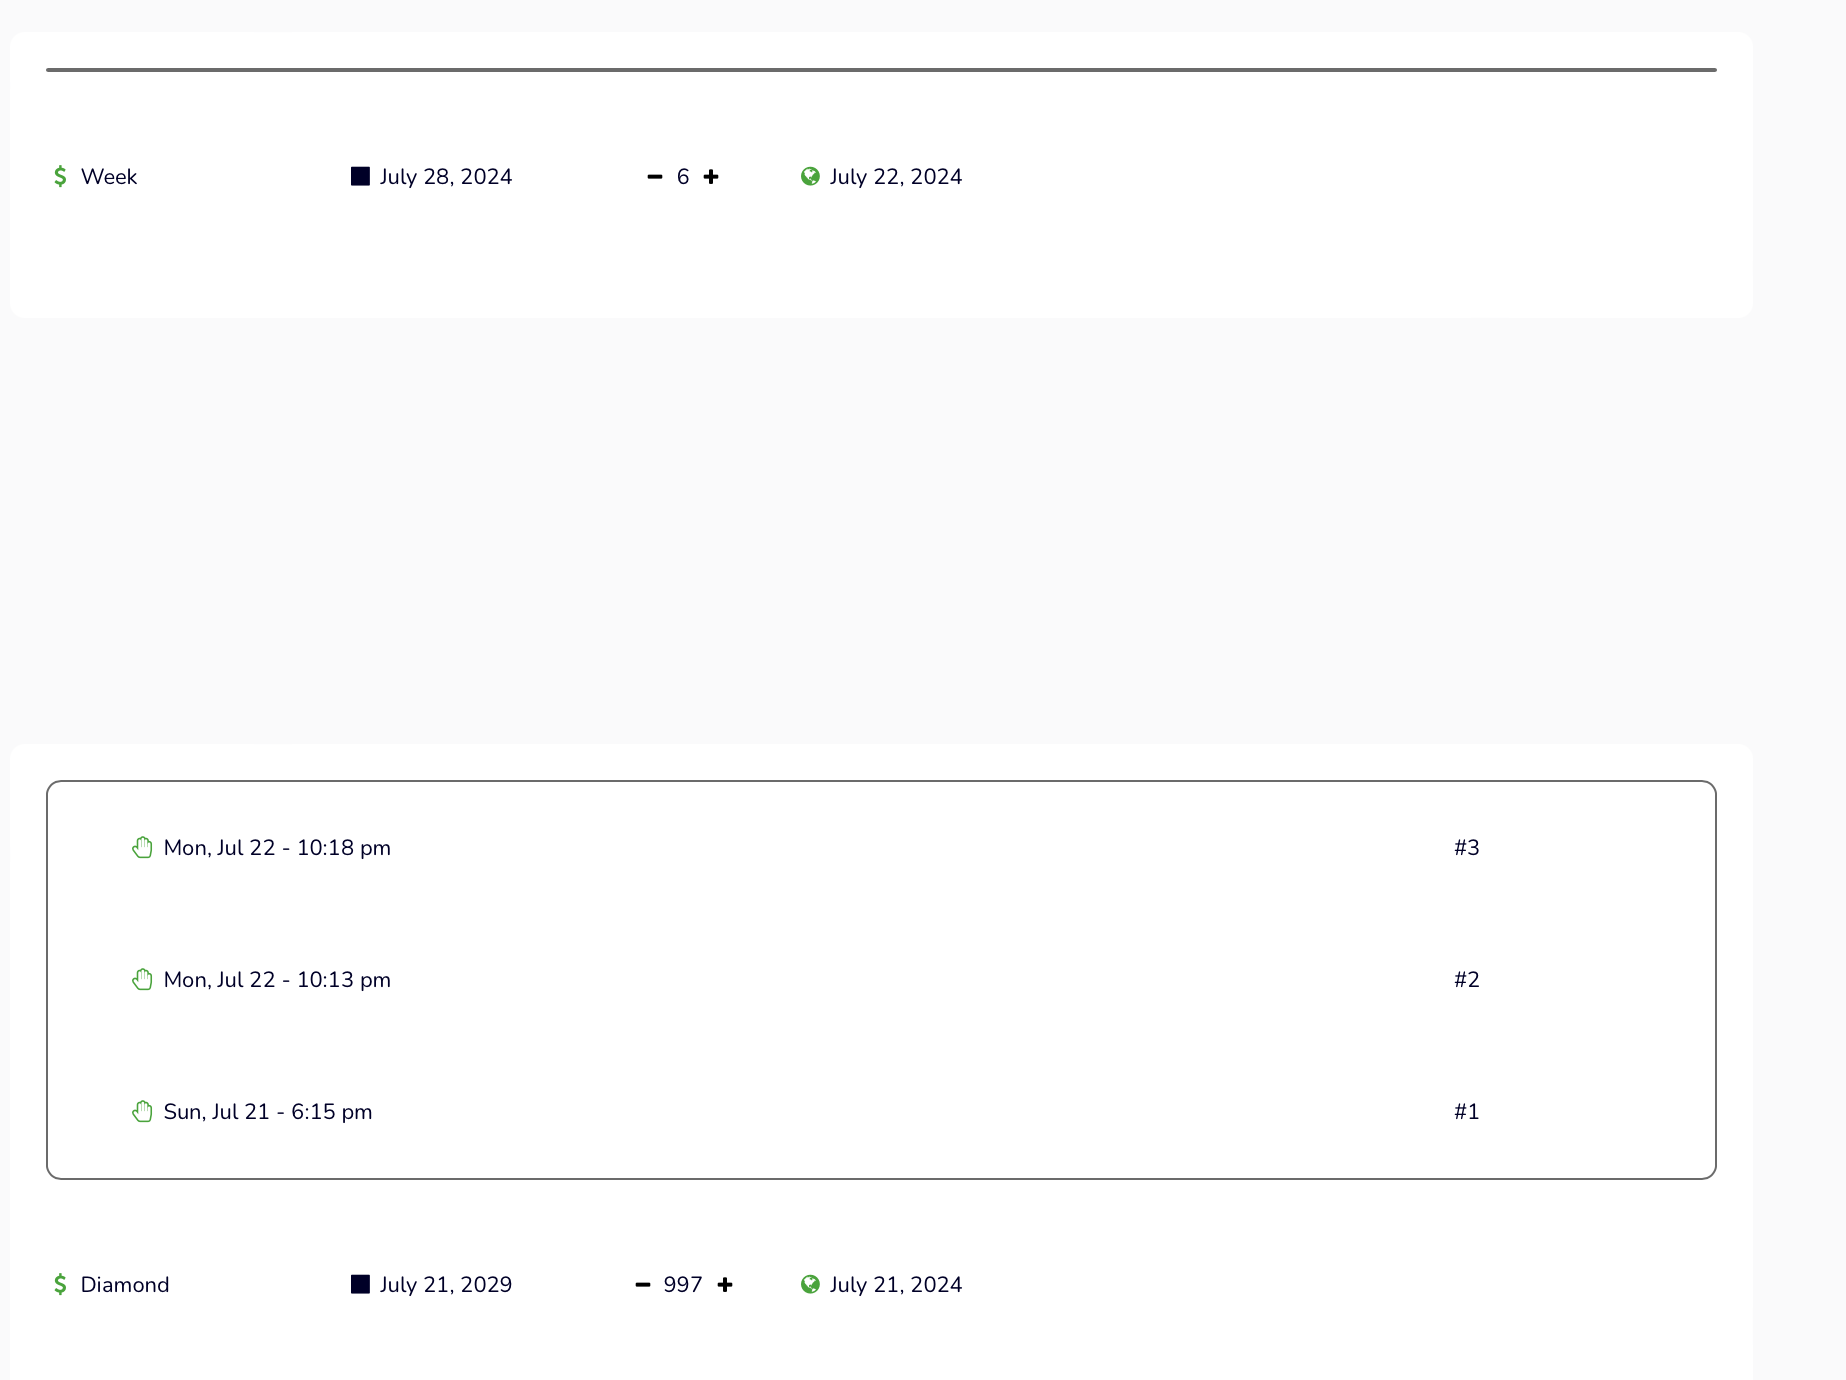This screenshot has height=1380, width=1846.
Task: Click the black square before July 28, 2024
Action: (x=360, y=177)
